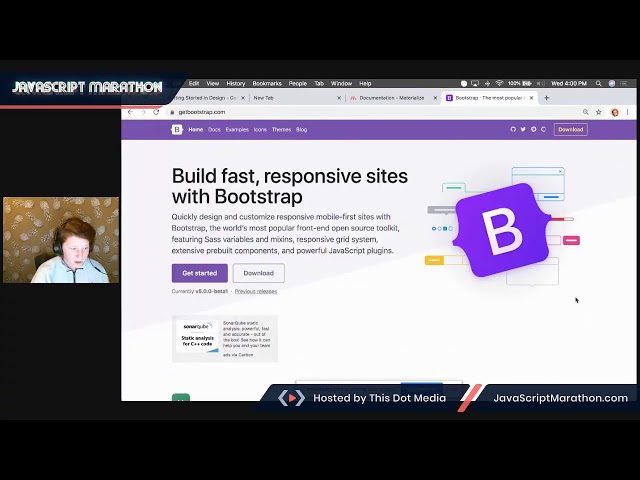Click the AirPlay display icon in menu bar
Viewport: 640px width, 480px height.
point(475,83)
